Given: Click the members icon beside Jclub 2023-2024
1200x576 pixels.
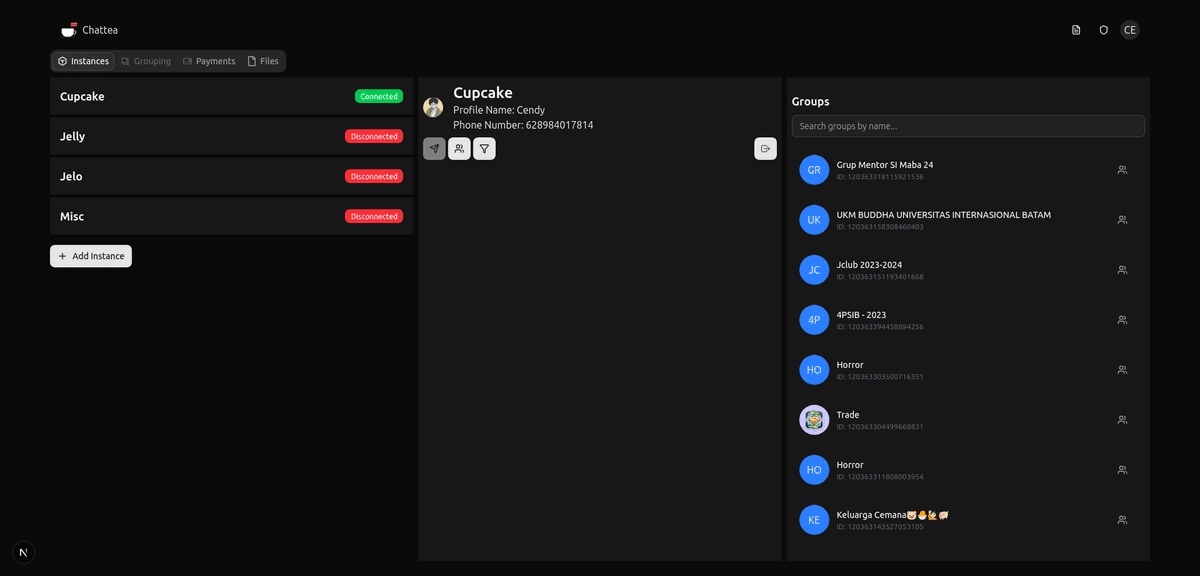Looking at the screenshot, I should coord(1122,270).
